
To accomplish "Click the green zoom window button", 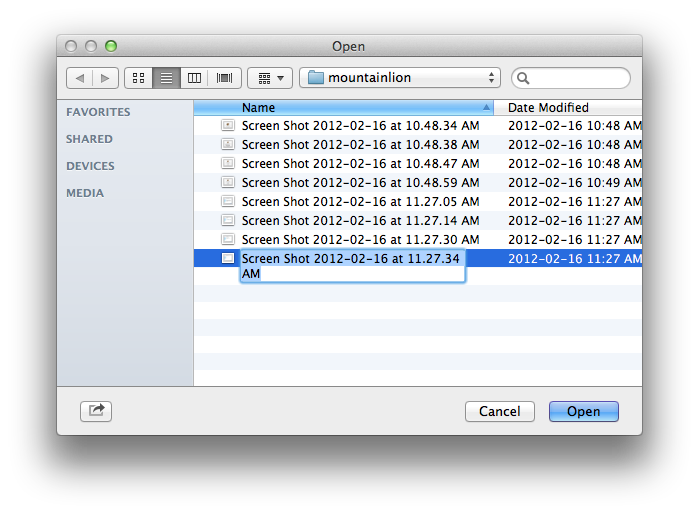I will [111, 46].
